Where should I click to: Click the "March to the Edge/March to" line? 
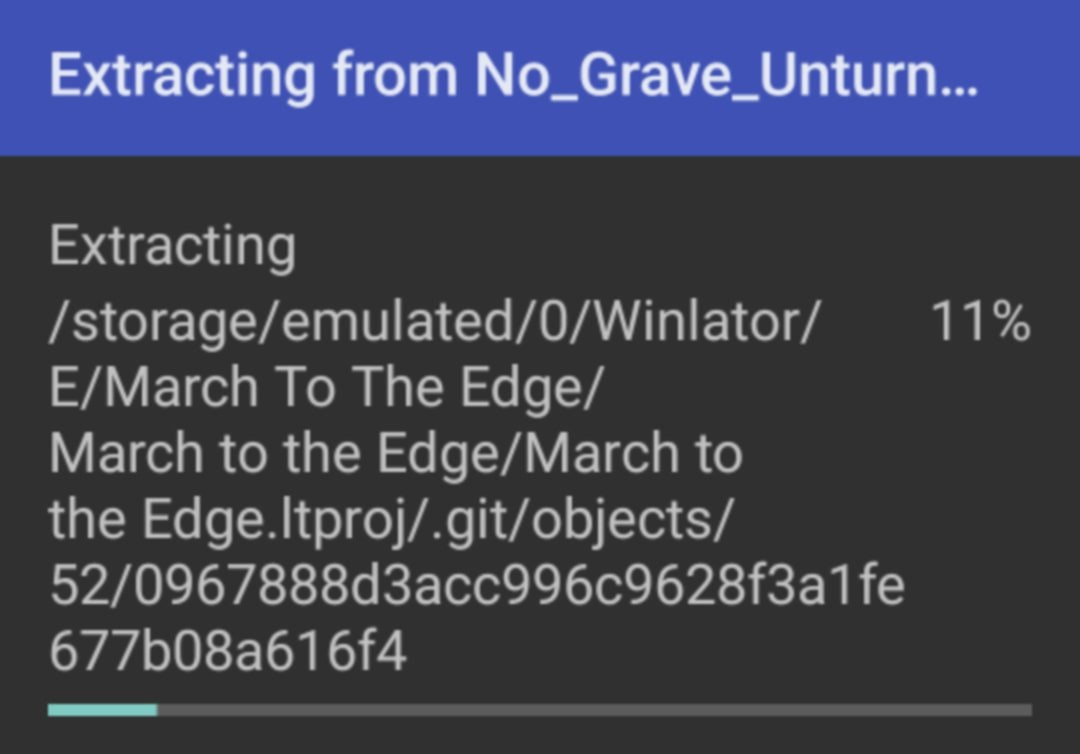tap(395, 454)
